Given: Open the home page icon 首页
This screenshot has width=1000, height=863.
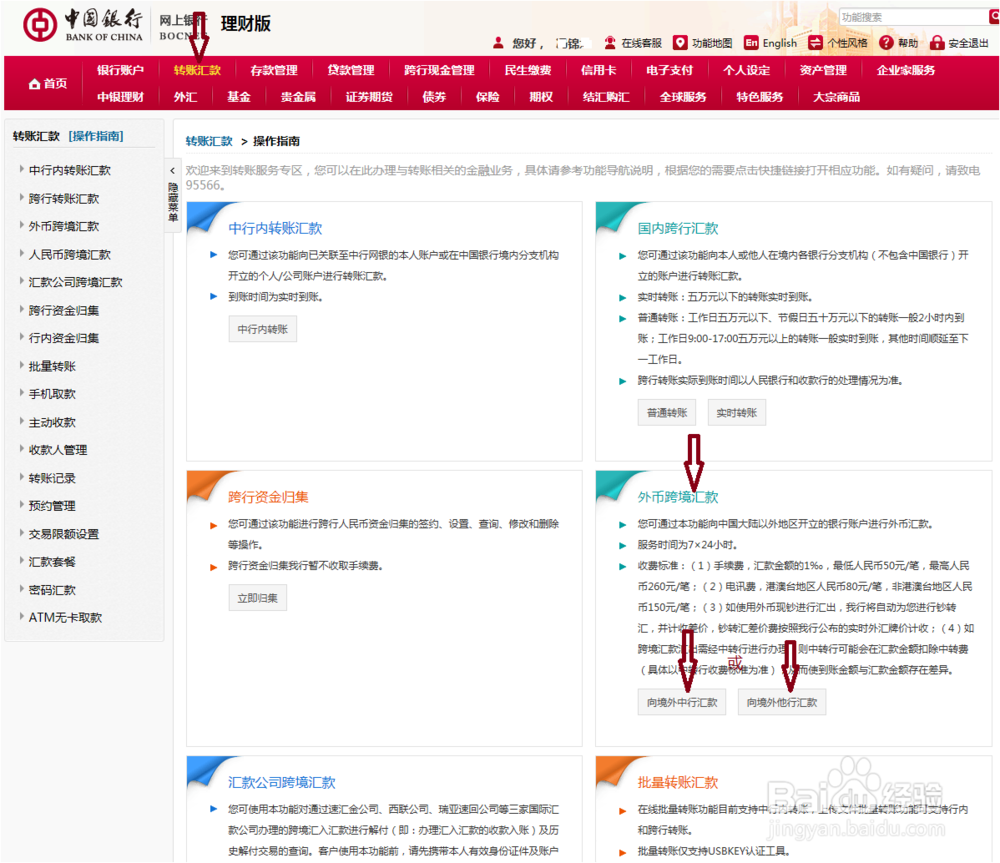Looking at the screenshot, I should coord(48,84).
